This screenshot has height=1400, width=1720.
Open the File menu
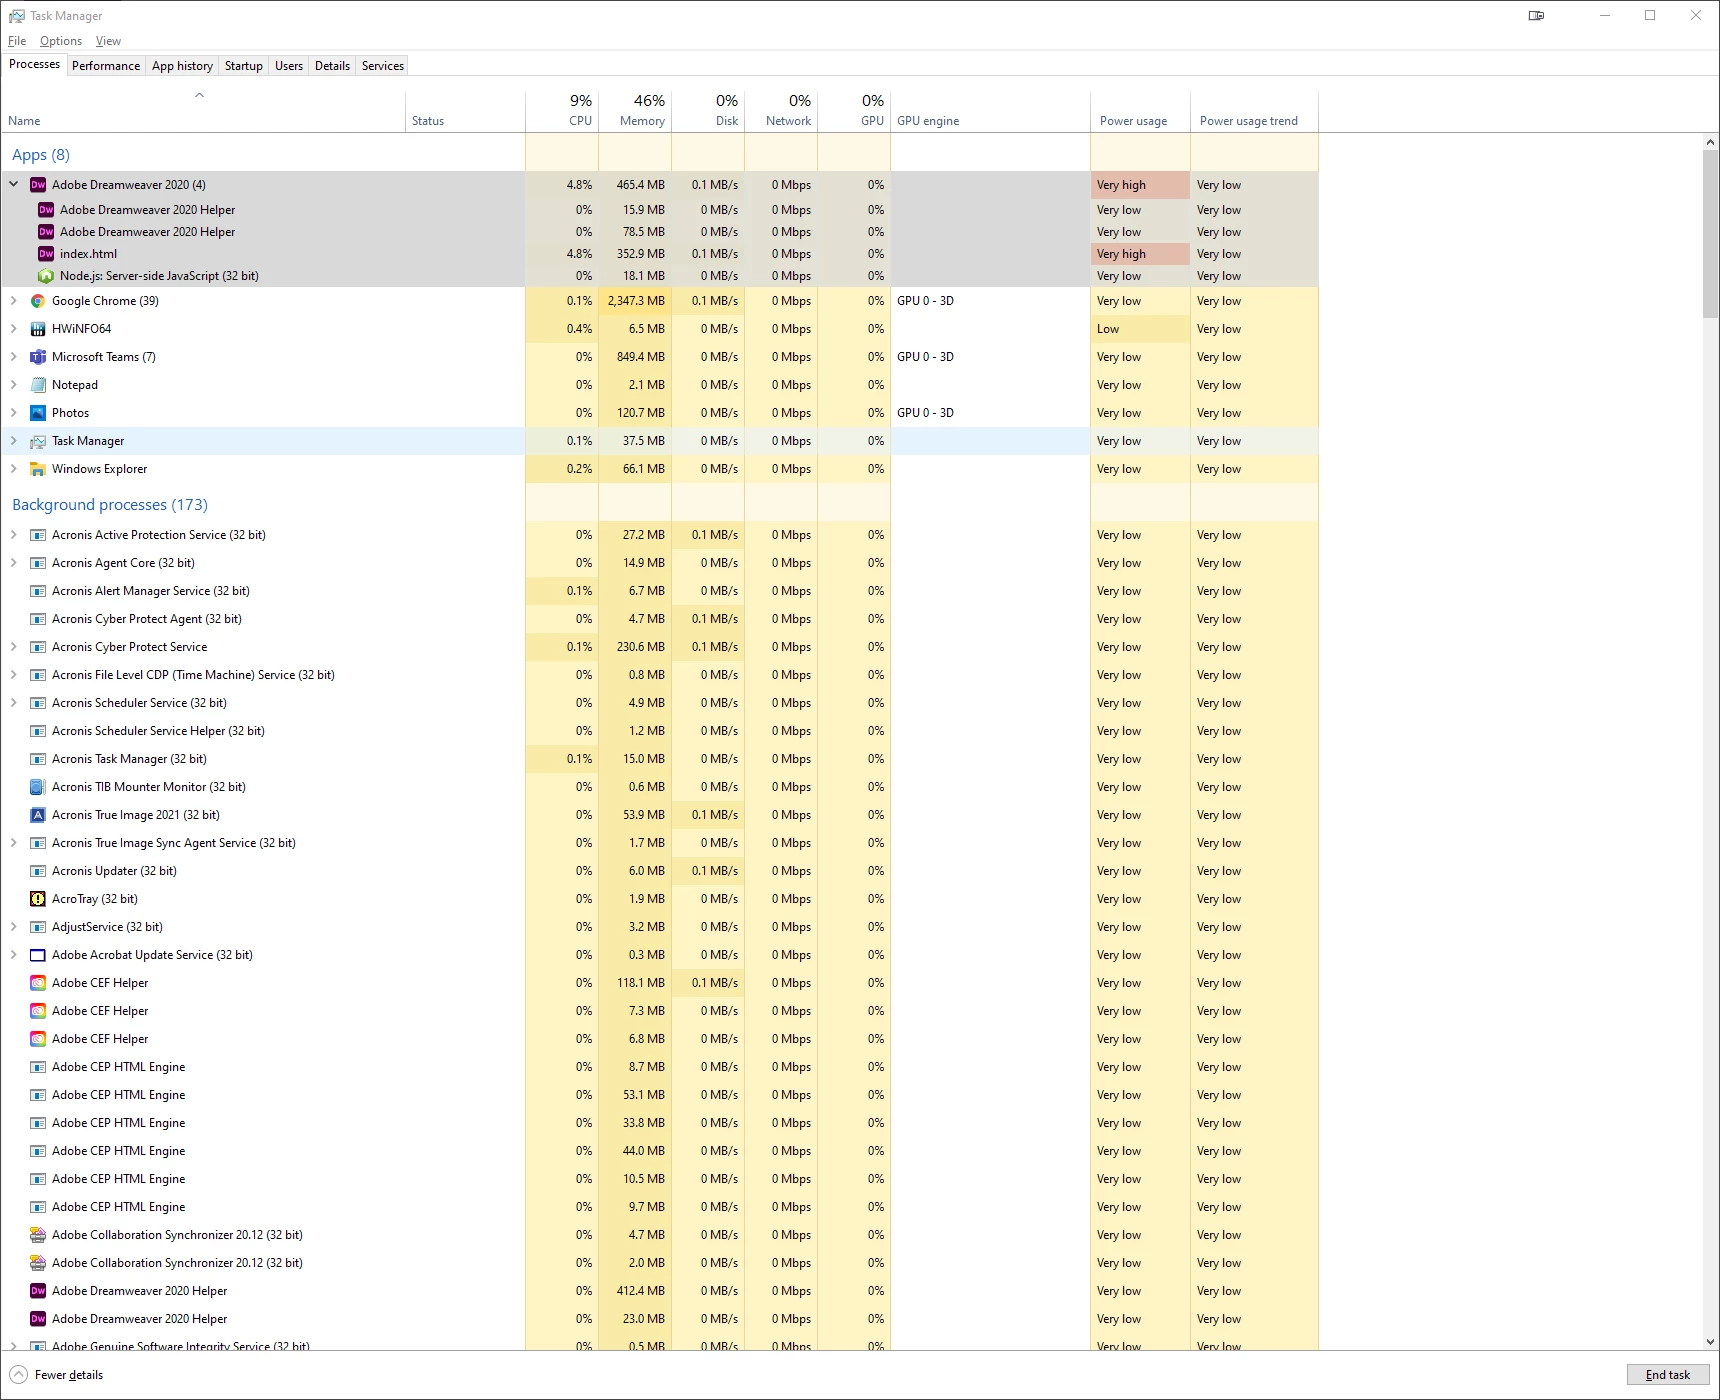pos(17,41)
